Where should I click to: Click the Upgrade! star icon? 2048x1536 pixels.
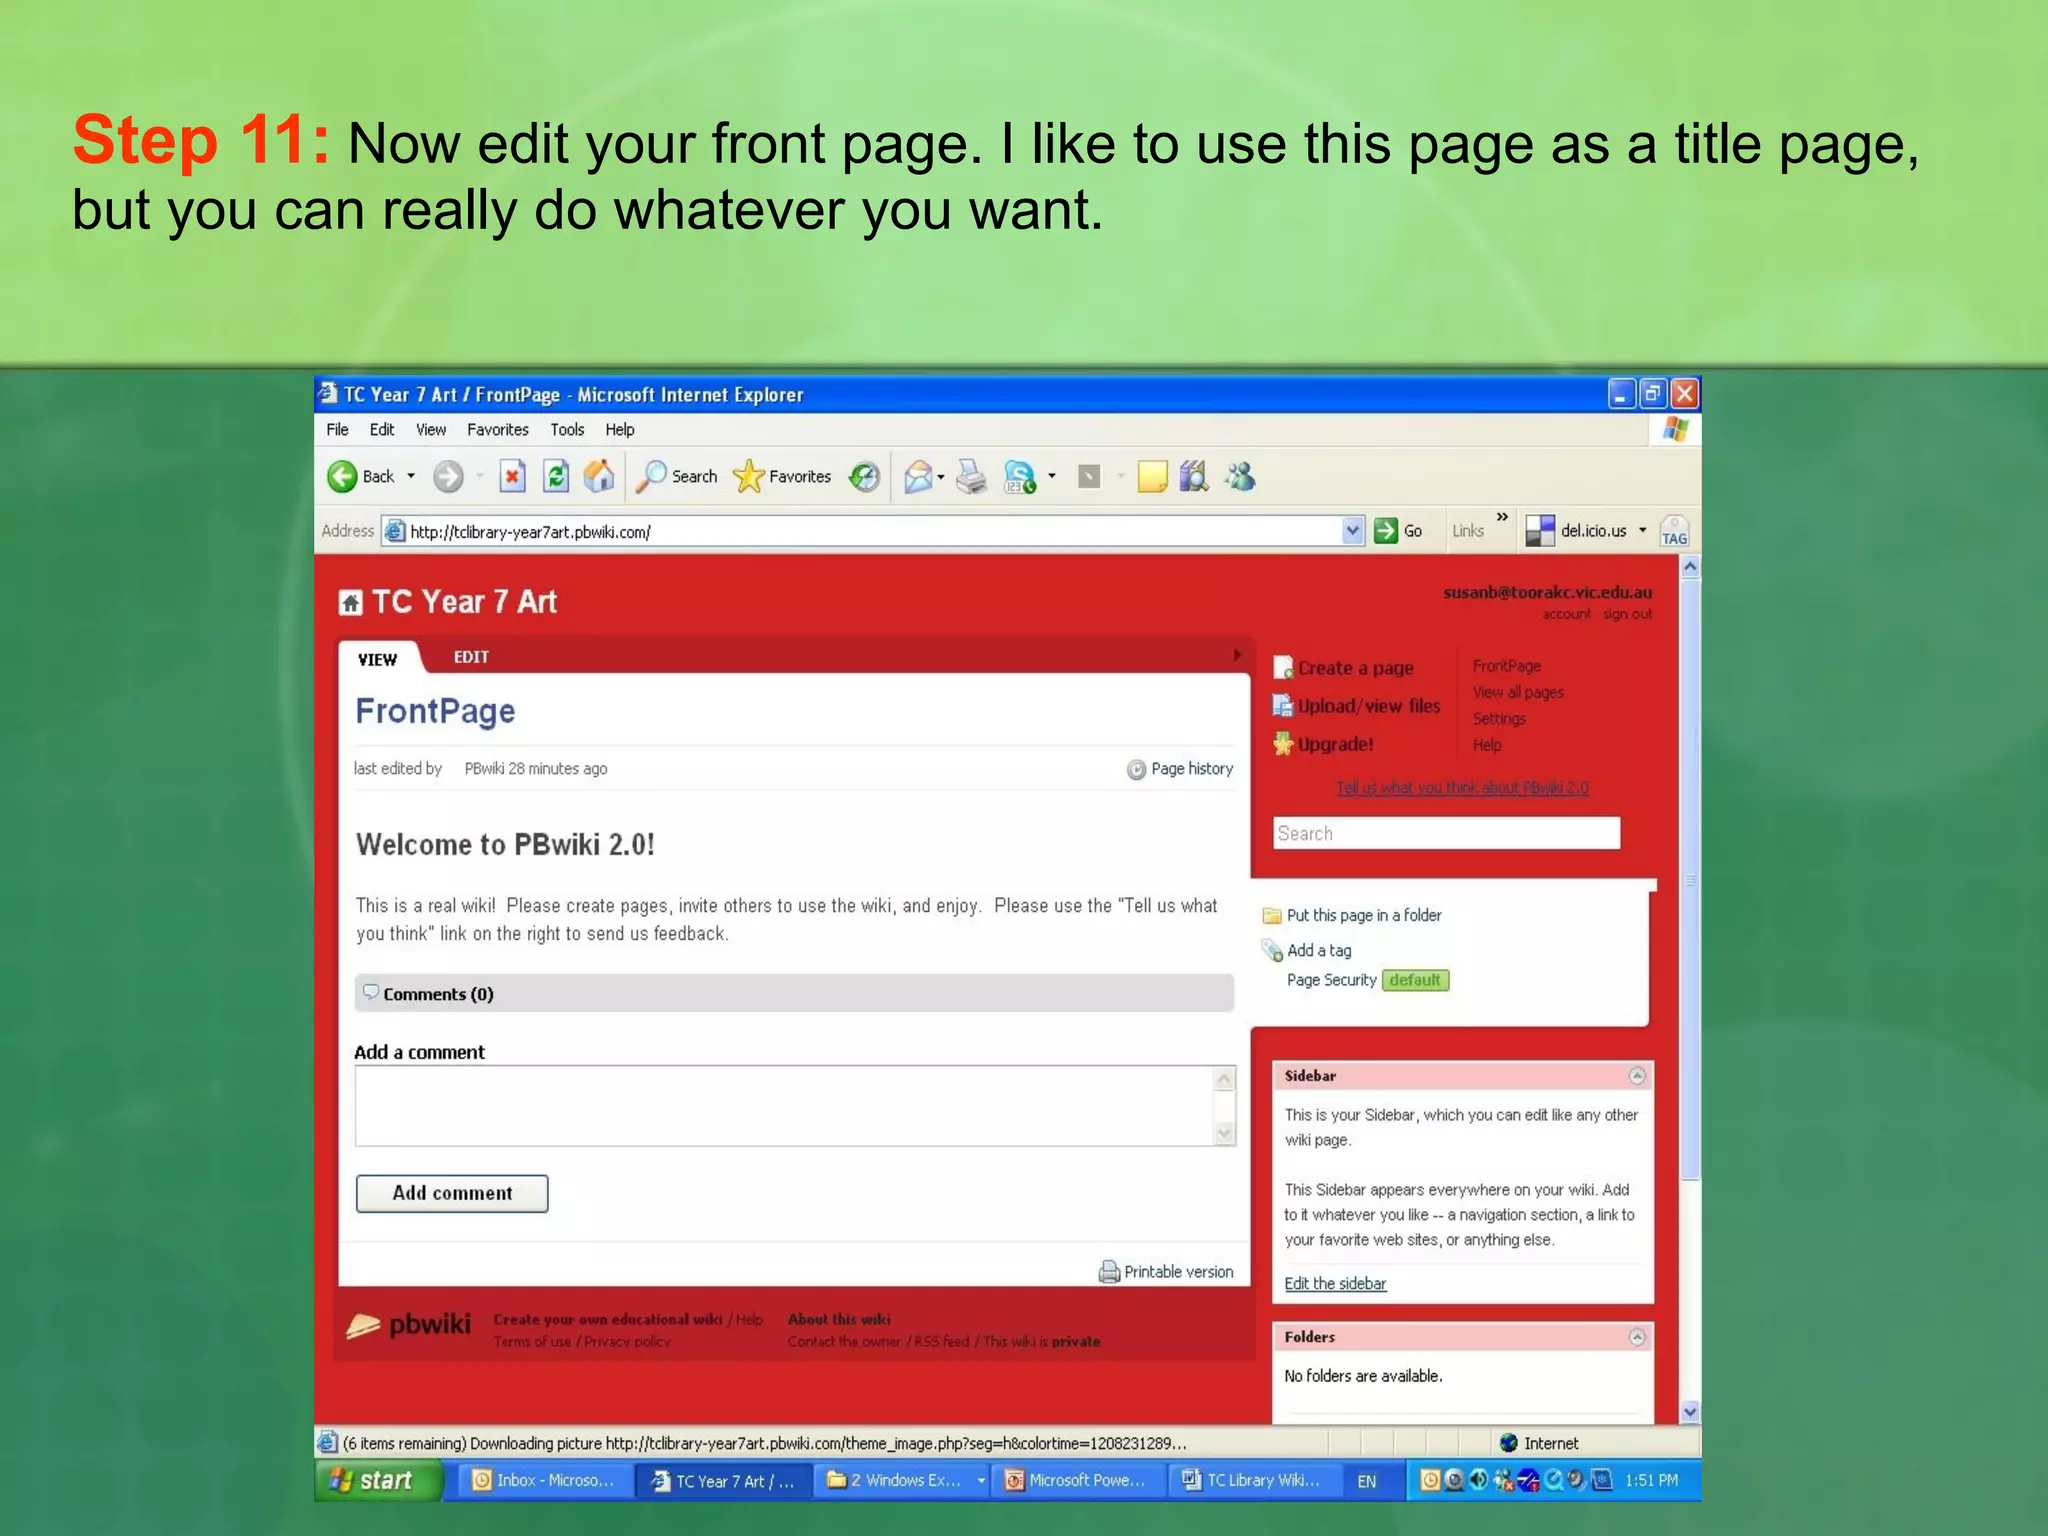1283,743
